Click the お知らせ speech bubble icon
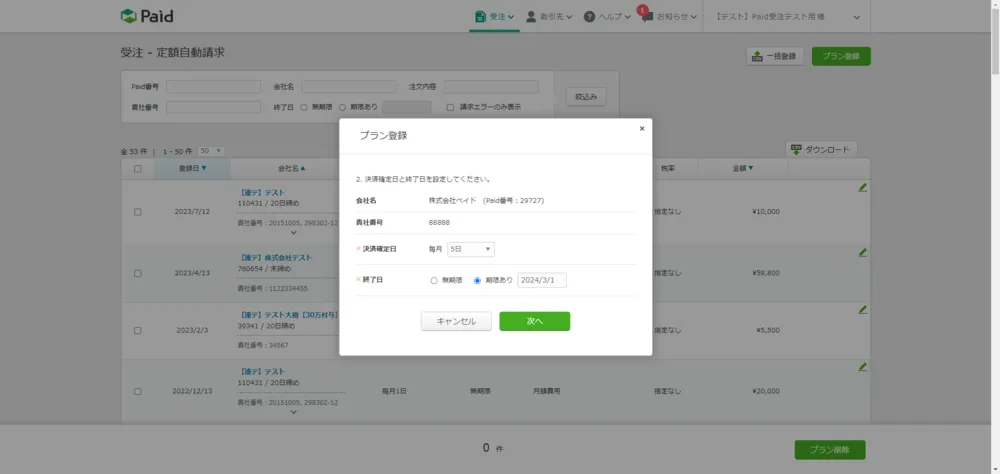Viewport: 1000px width, 474px height. (x=647, y=18)
